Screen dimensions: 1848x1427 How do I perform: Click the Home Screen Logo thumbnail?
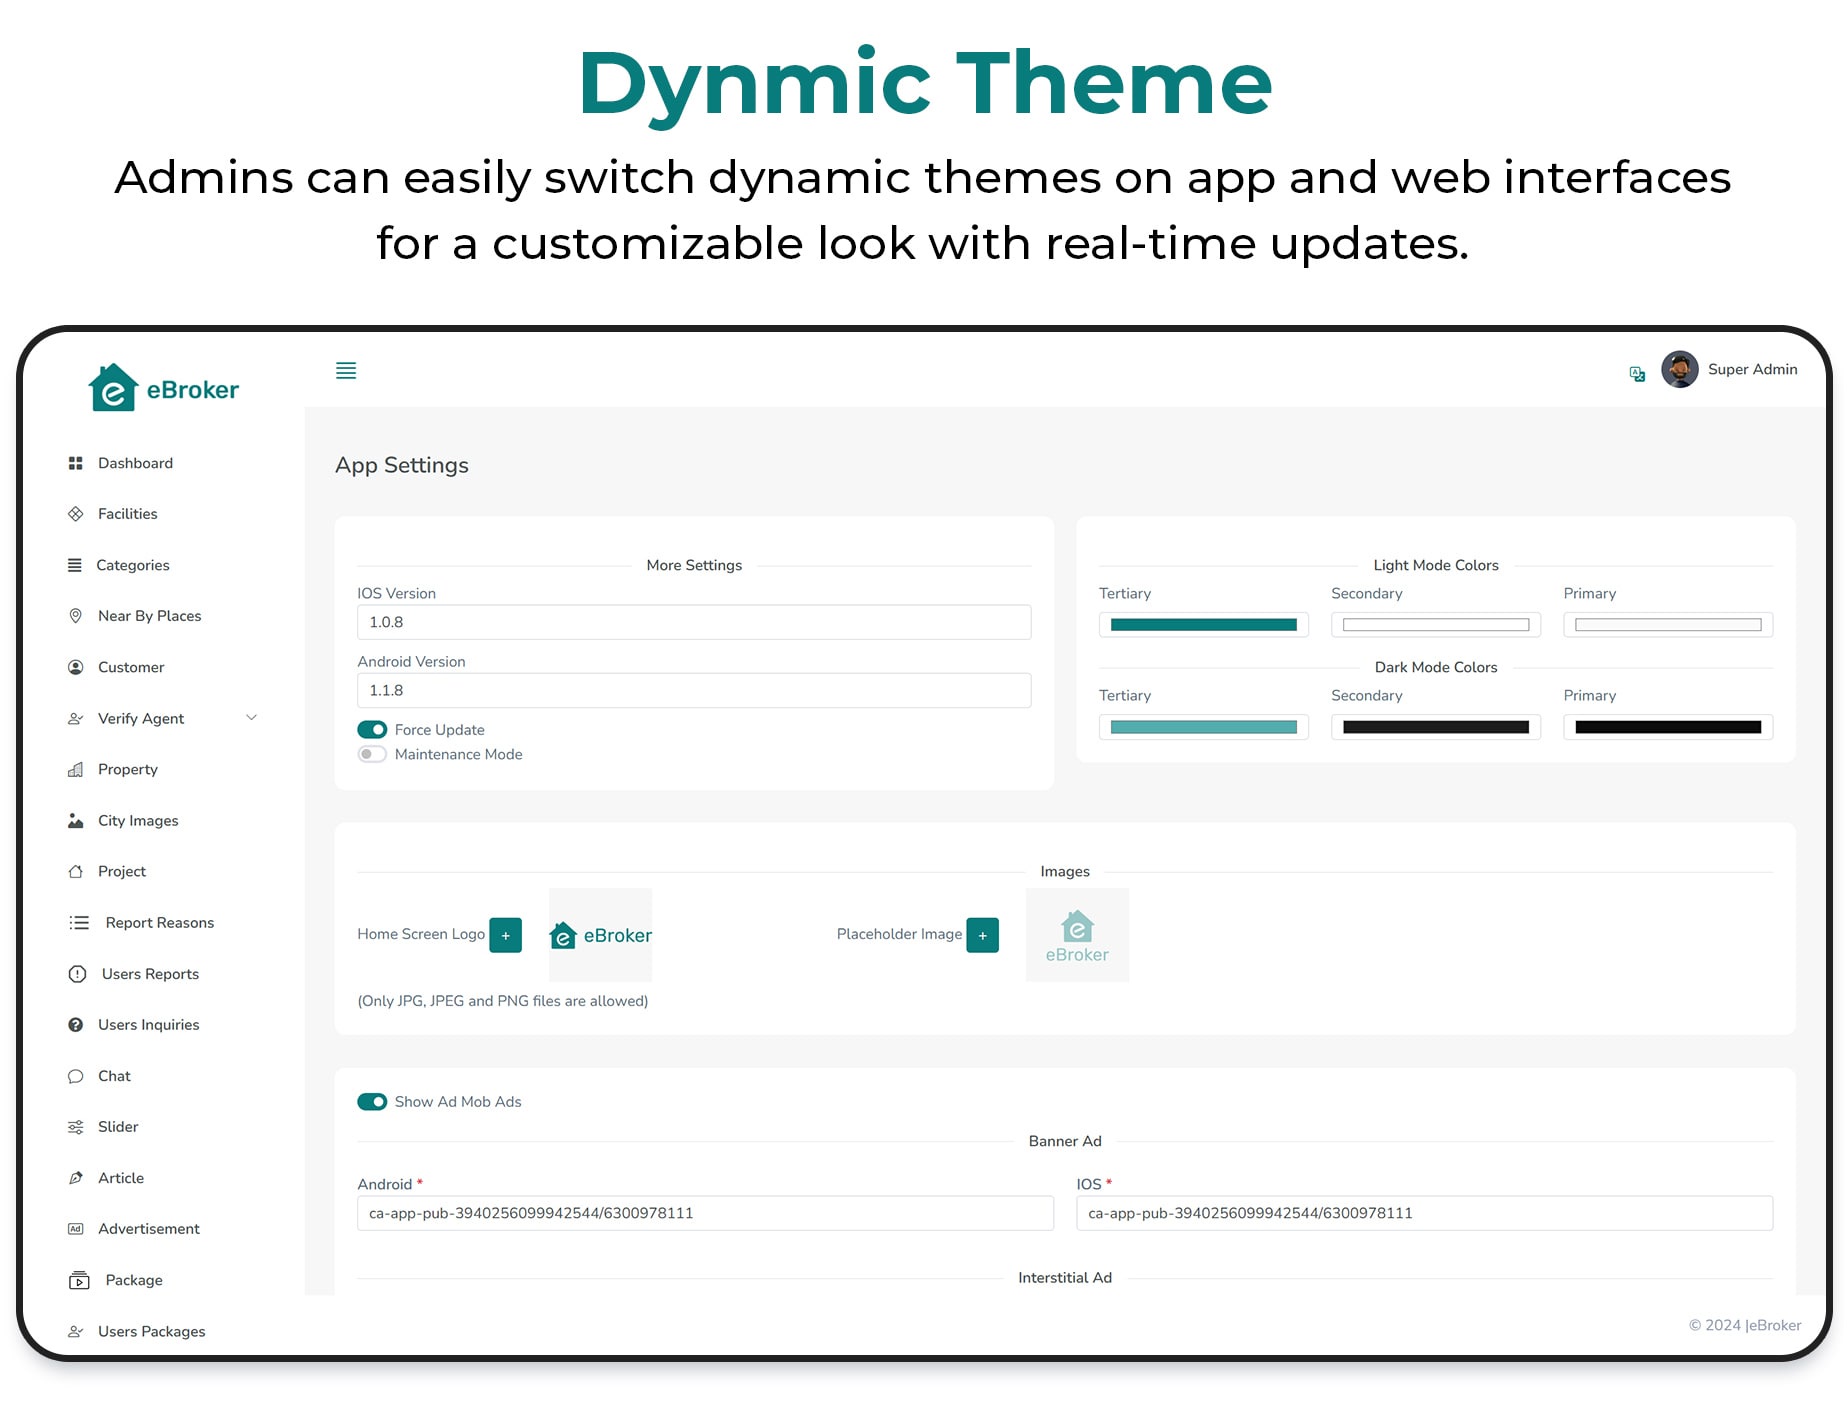click(x=600, y=935)
